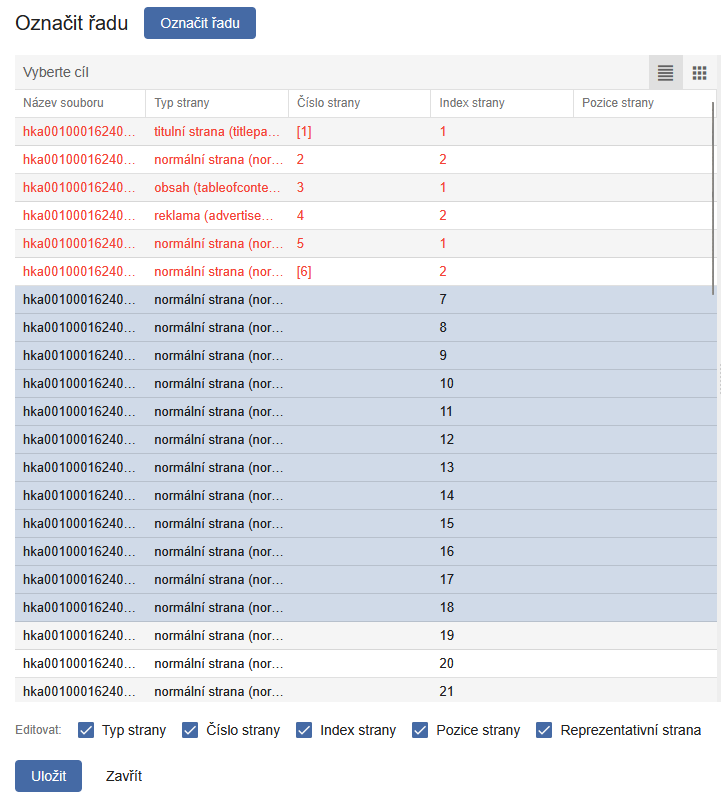
Task: Click the Pozice strany column header
Action: pyautogui.click(x=618, y=103)
